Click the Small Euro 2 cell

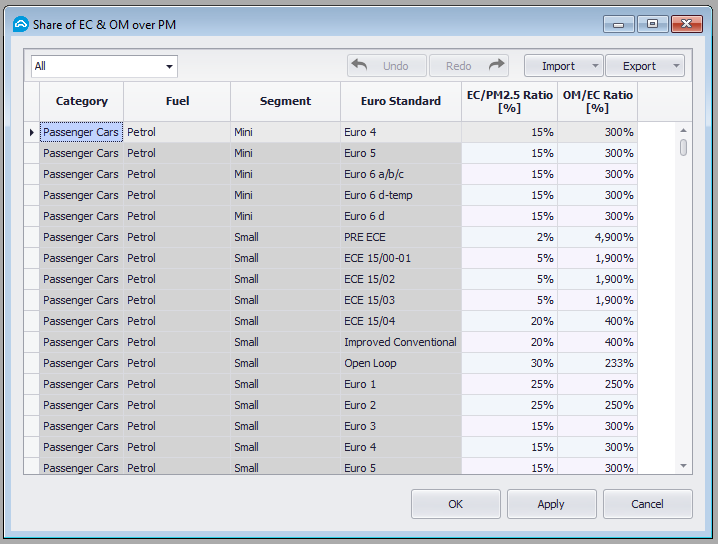401,405
